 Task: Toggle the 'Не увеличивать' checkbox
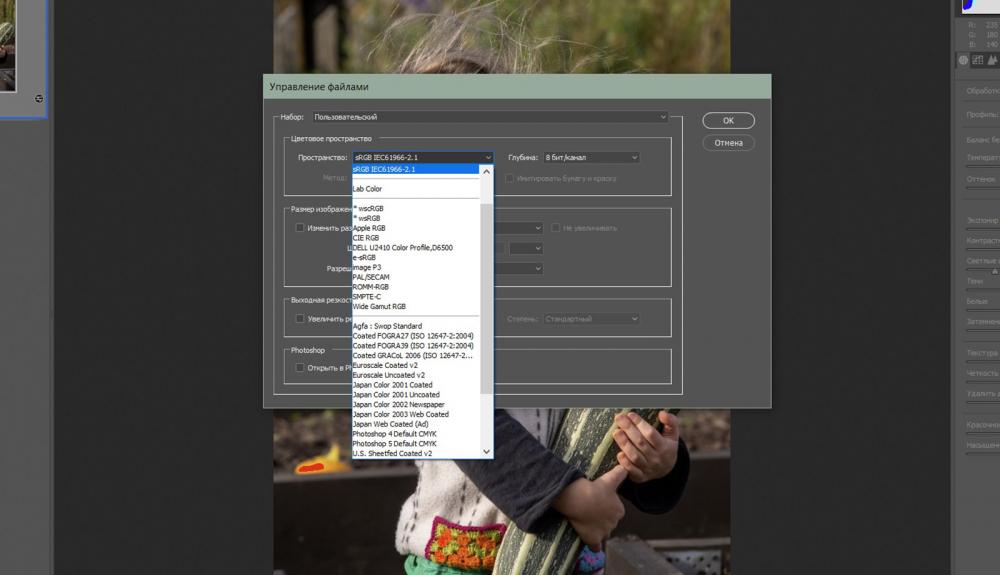tap(555, 228)
